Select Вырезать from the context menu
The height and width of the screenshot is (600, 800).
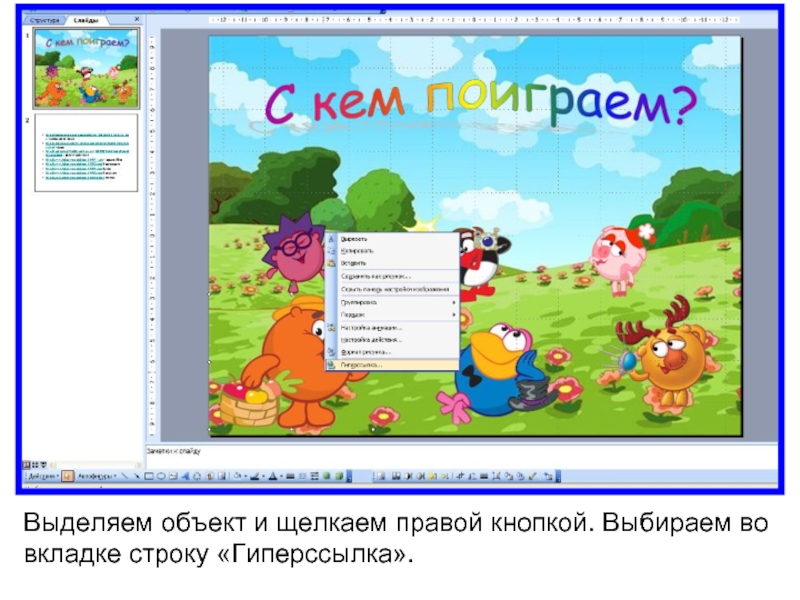coord(392,239)
